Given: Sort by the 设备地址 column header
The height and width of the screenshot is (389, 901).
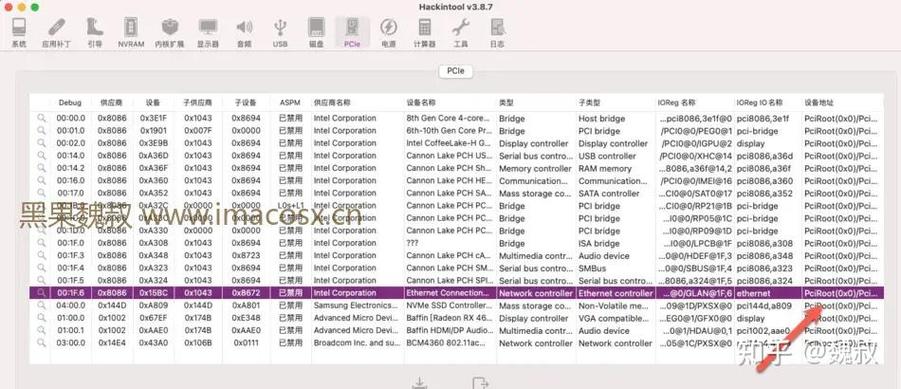Looking at the screenshot, I should coord(819,103).
